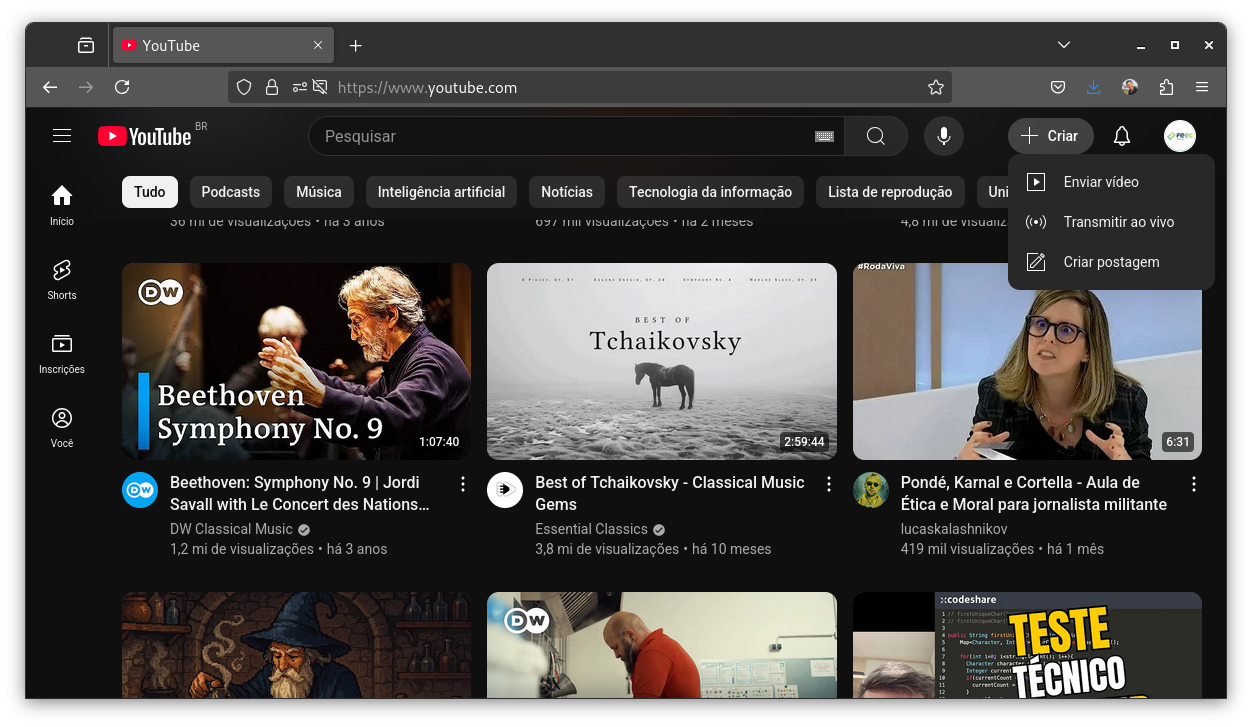Filter by Lista de reprodução chip
This screenshot has width=1252, height=727.
tap(890, 192)
